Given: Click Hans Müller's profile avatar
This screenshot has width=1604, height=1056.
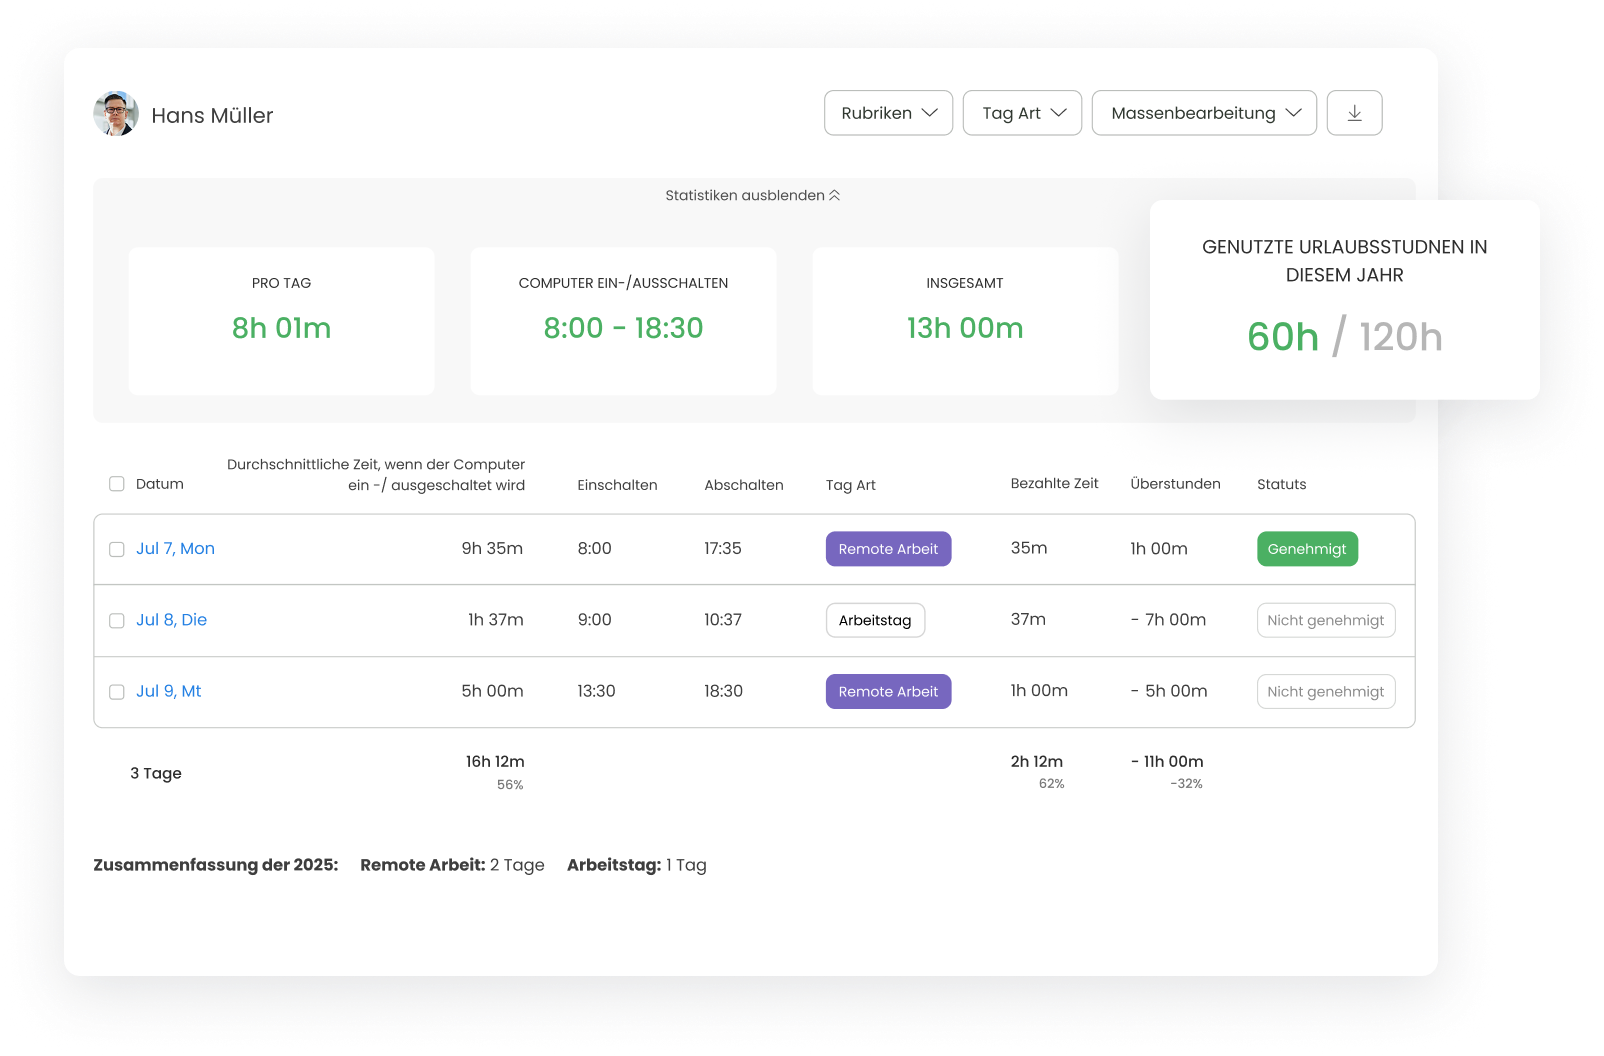Looking at the screenshot, I should pos(116,114).
